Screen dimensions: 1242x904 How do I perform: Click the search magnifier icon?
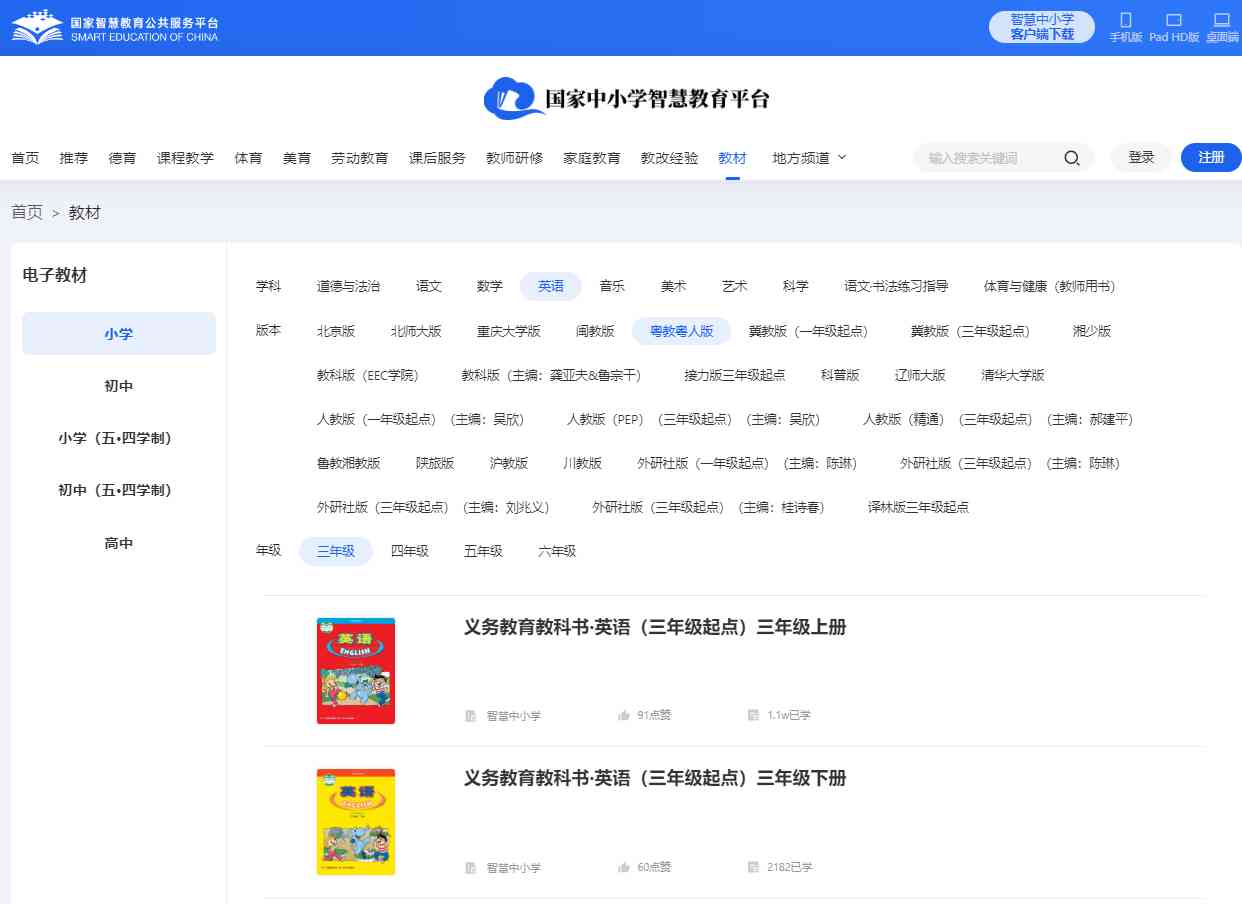point(1071,158)
